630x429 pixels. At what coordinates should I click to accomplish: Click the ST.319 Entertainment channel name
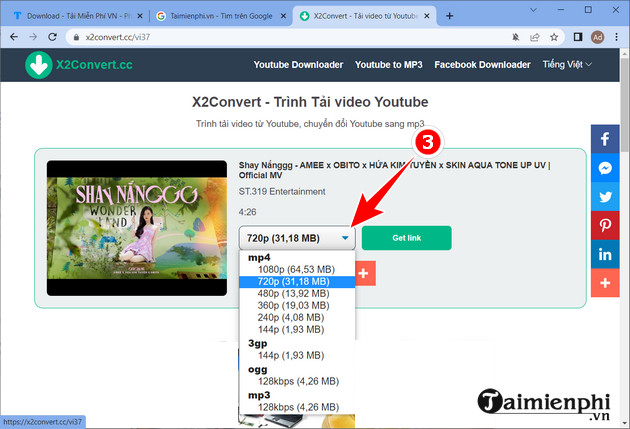(x=282, y=192)
